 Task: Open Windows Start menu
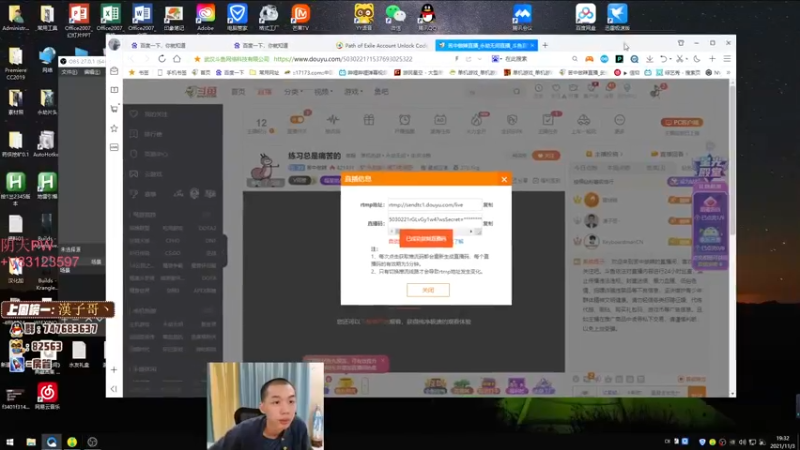(x=10, y=442)
